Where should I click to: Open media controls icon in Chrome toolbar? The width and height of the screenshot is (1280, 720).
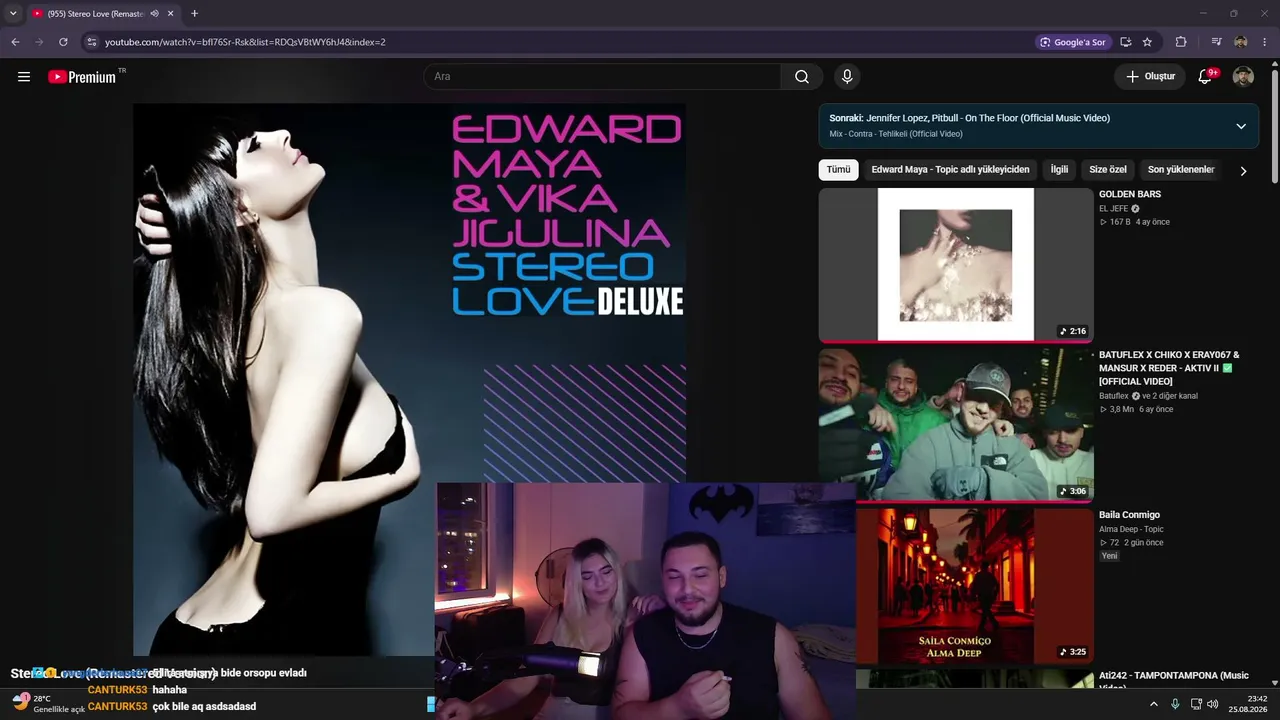[1216, 42]
